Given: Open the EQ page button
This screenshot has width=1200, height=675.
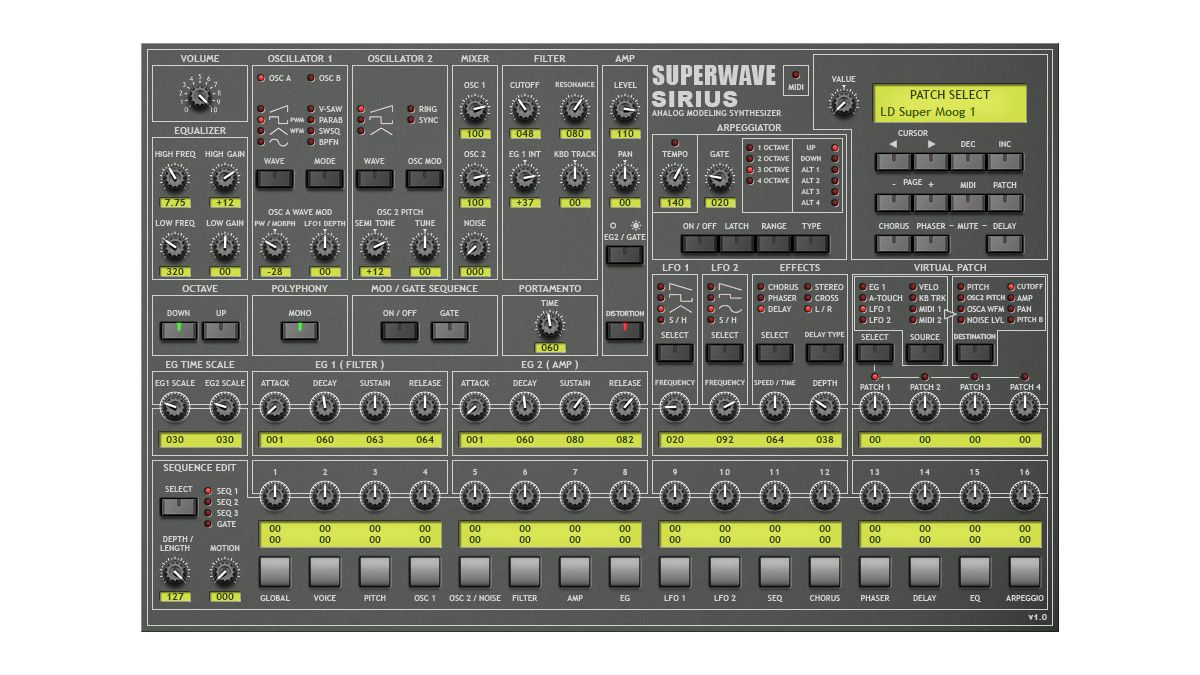Looking at the screenshot, I should click(975, 572).
